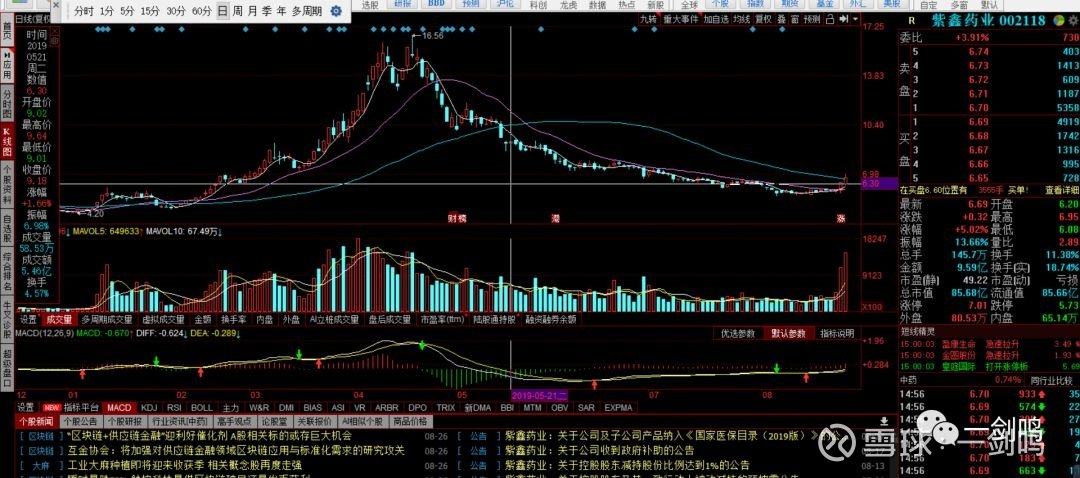The width and height of the screenshot is (1080, 478).
Task: Select the KDJ indicator
Action: pyautogui.click(x=149, y=408)
